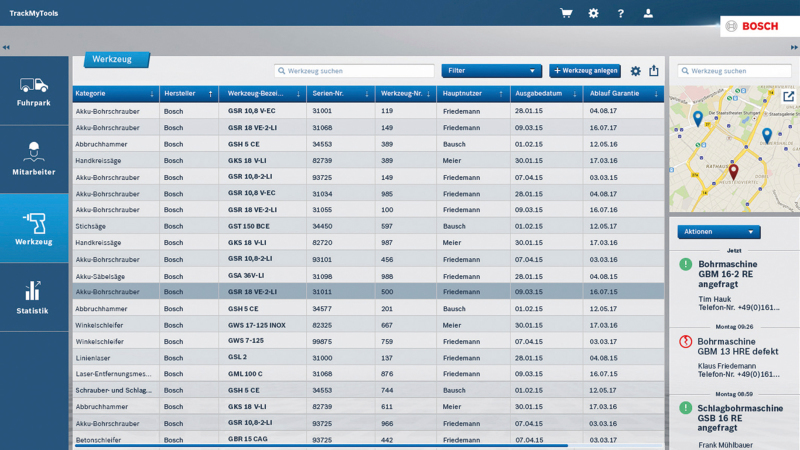
Task: Sort by Kategorie column
Action: [x=115, y=93]
